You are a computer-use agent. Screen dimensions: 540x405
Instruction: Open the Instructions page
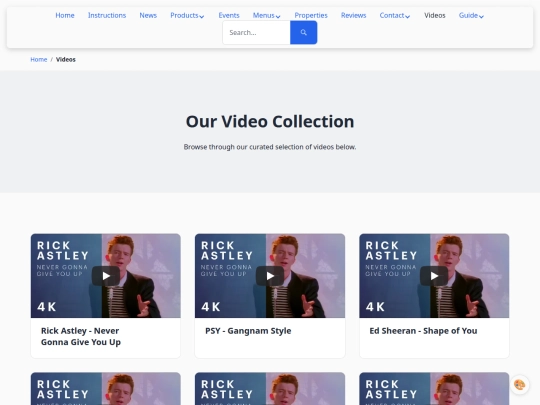tap(107, 15)
